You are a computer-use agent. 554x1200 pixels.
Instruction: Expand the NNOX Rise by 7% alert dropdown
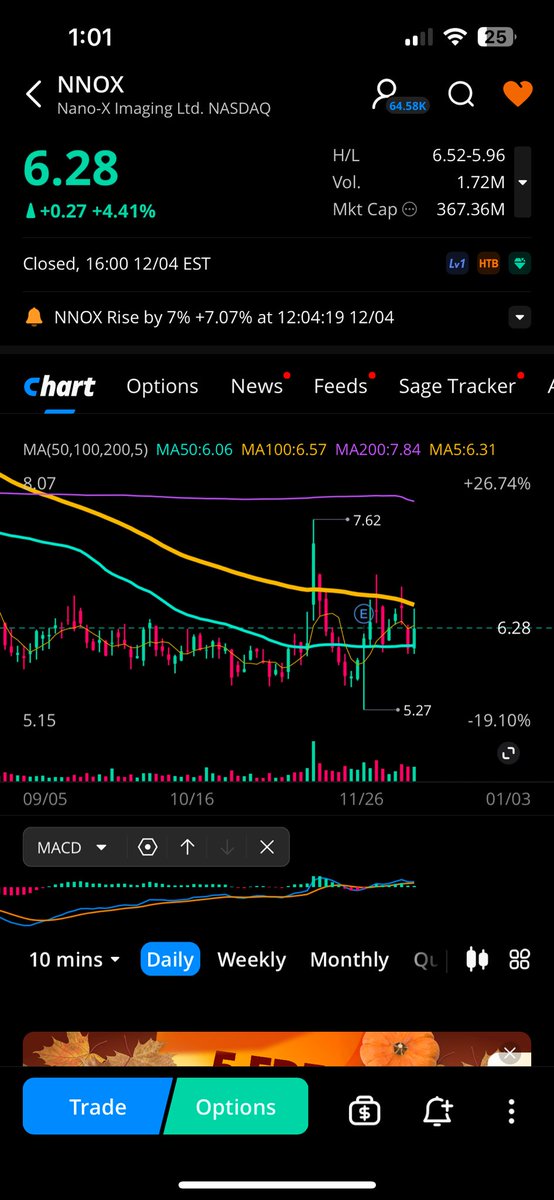tap(518, 318)
